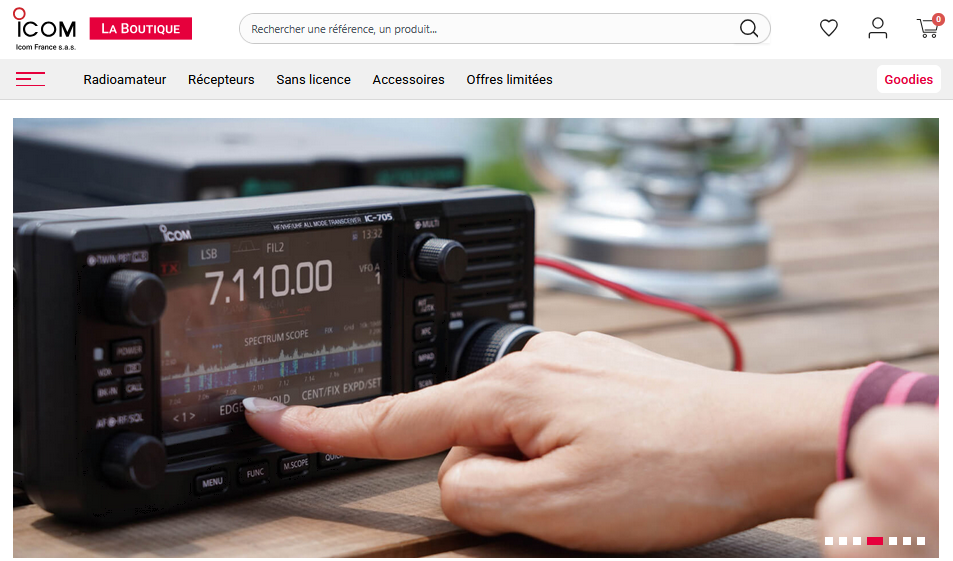Go to last carousel slide dot
953x561 pixels.
point(921,541)
